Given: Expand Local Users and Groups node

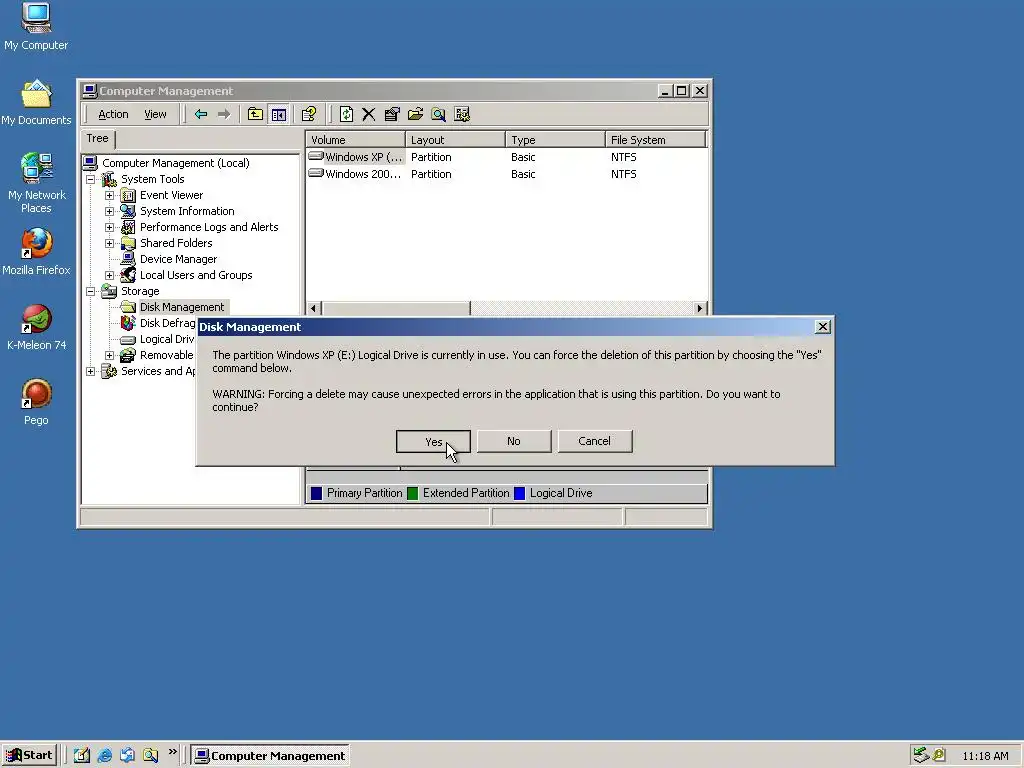Looking at the screenshot, I should click(110, 275).
